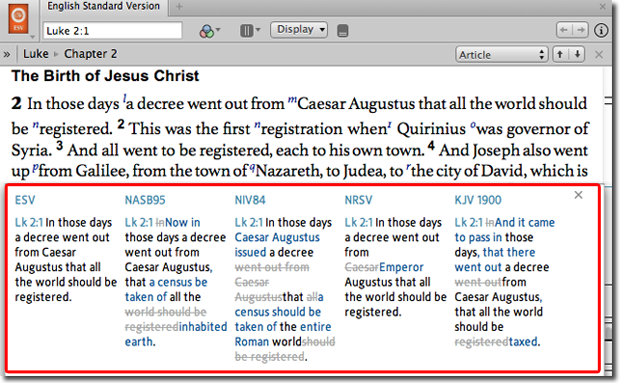This screenshot has width=620, height=383.
Task: Click the Lk 2:1 link under NASB95
Action: 139,223
